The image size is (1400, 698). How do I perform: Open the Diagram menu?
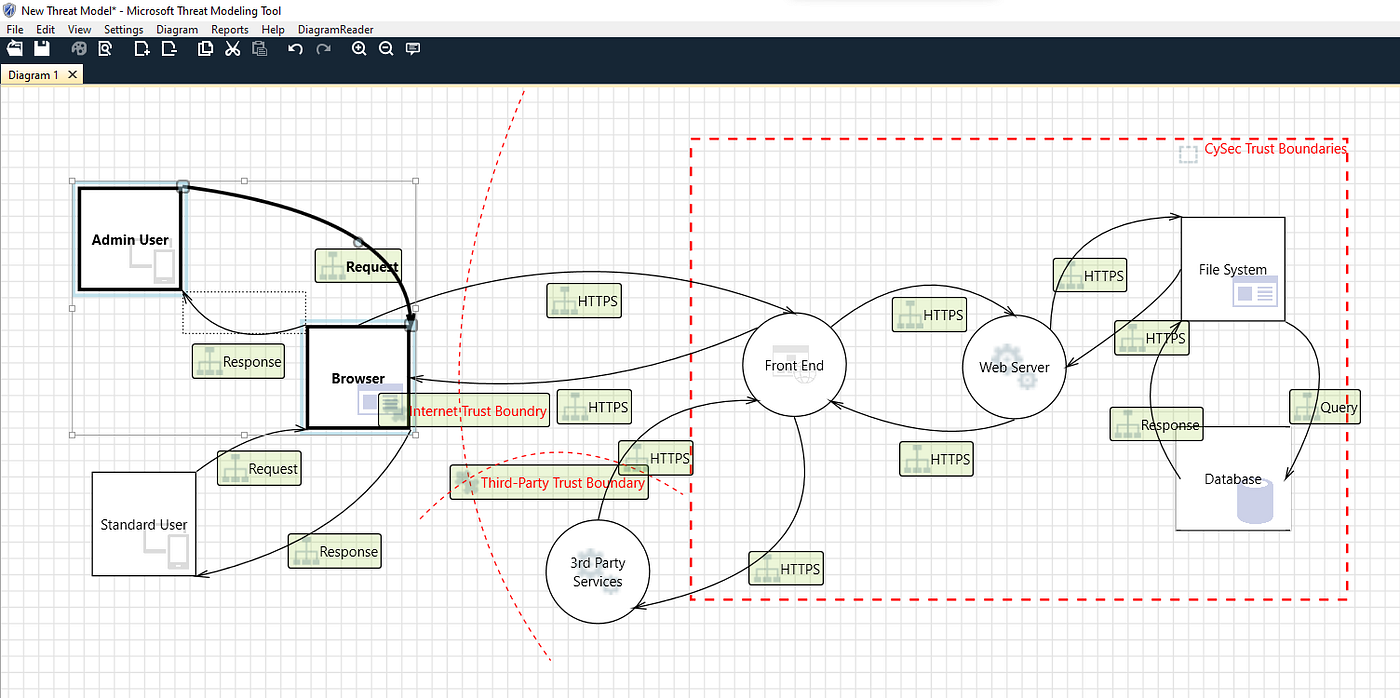[x=177, y=29]
